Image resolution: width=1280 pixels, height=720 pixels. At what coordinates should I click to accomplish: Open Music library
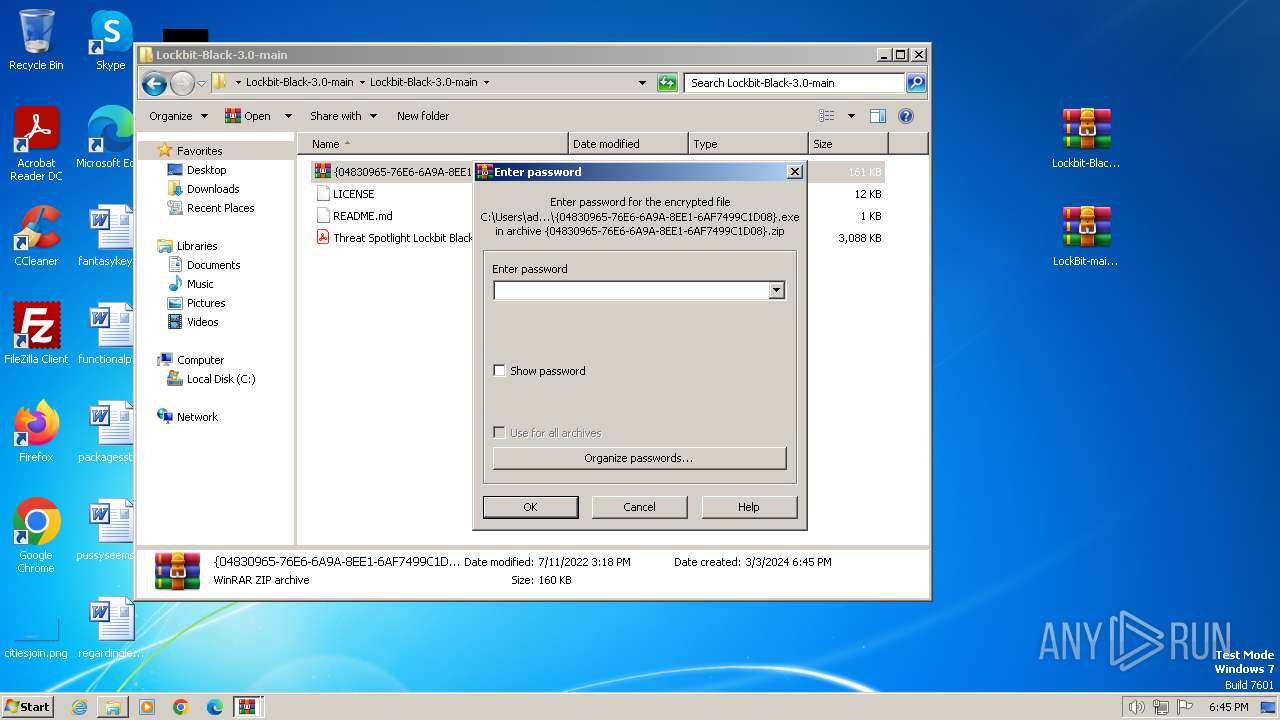coord(200,284)
